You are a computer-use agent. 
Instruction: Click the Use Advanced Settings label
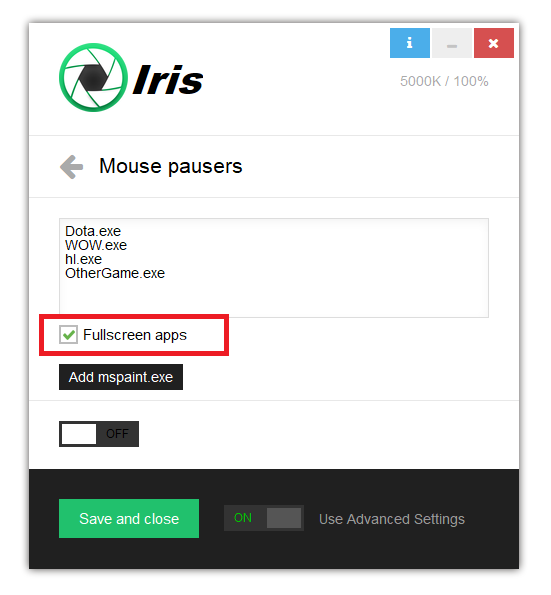click(392, 519)
